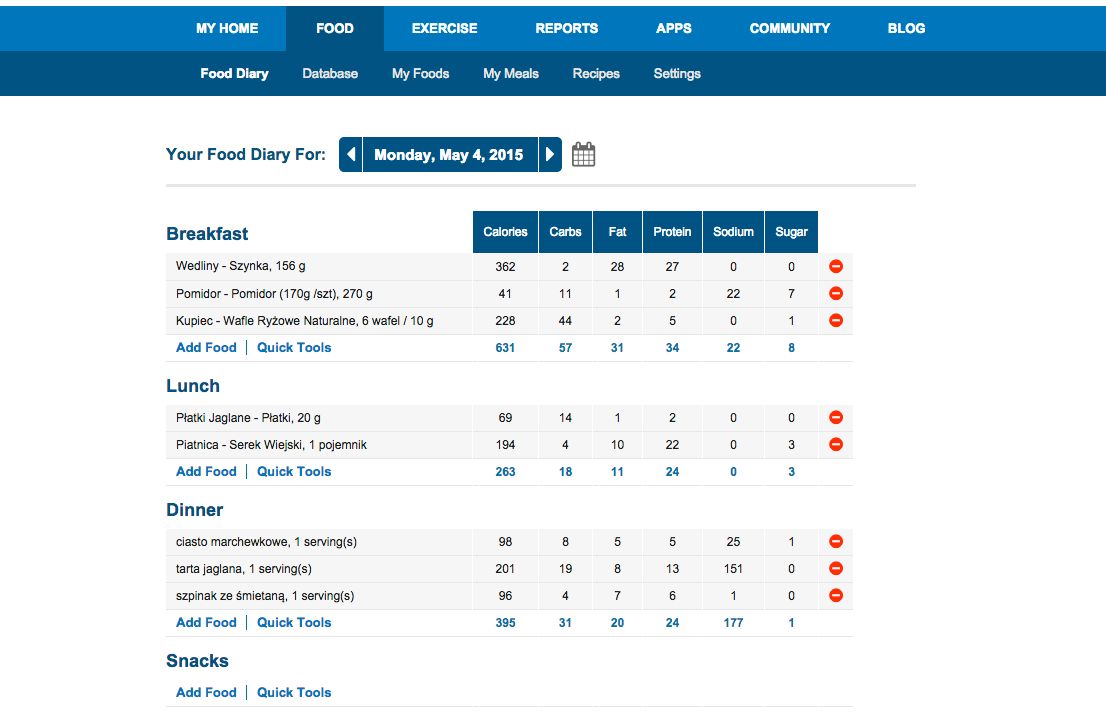Screen dimensions: 1106x714
Task: Add Food to Breakfast
Action: coord(206,348)
